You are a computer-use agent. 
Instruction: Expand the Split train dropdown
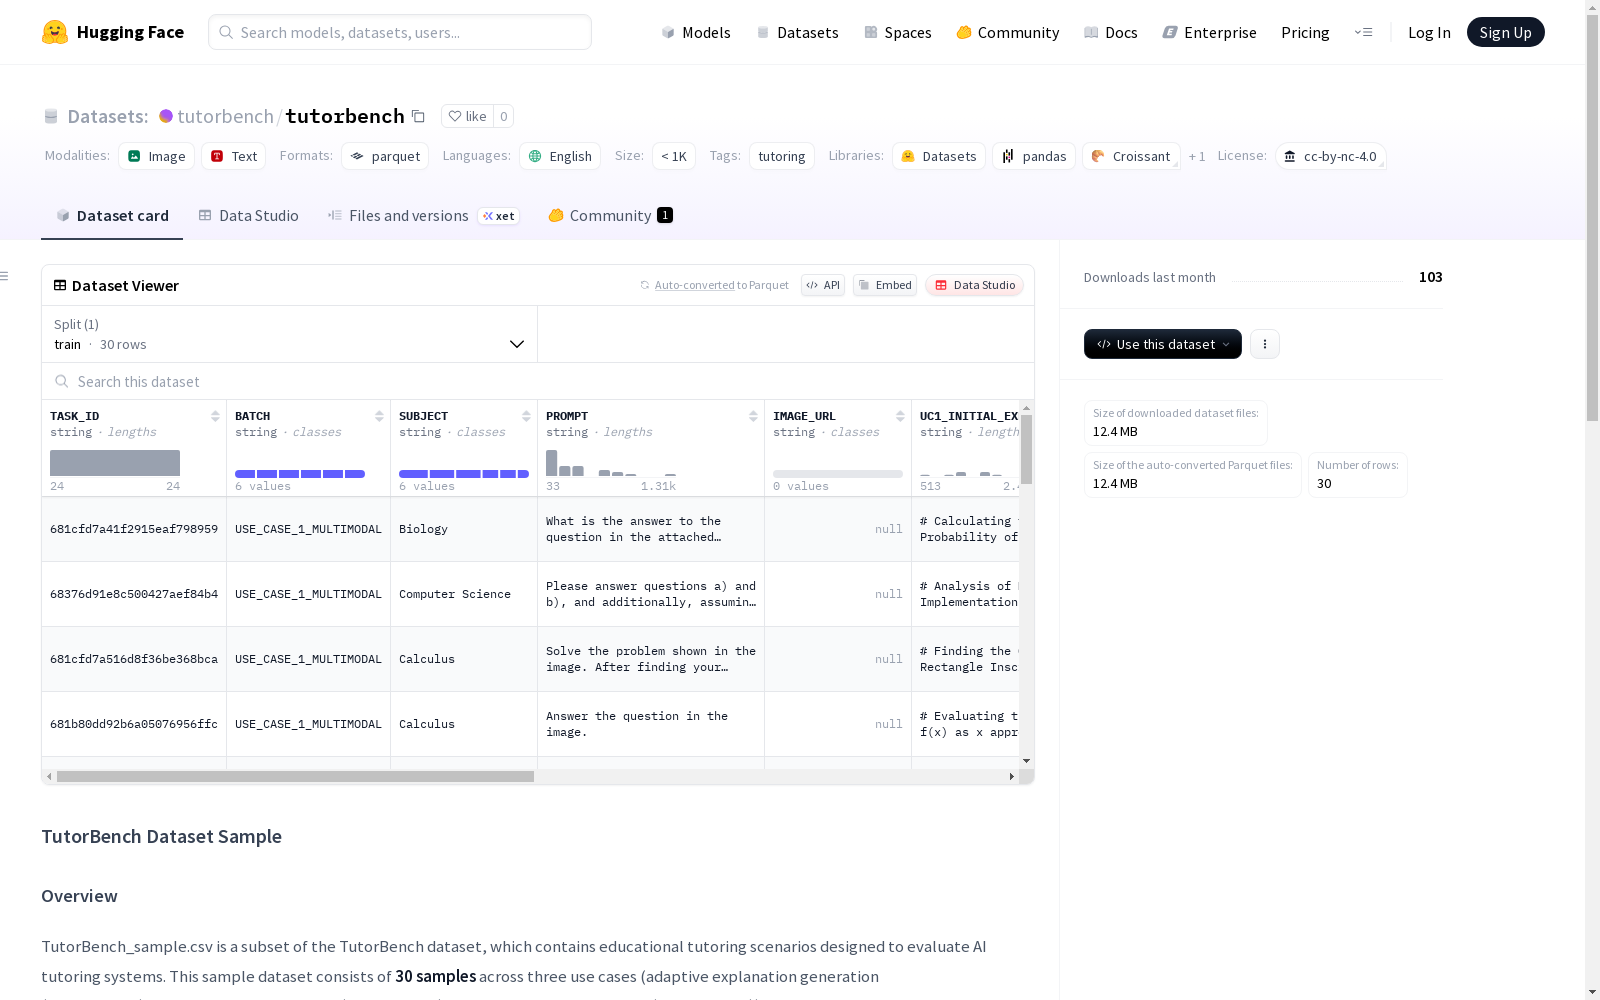coord(290,334)
